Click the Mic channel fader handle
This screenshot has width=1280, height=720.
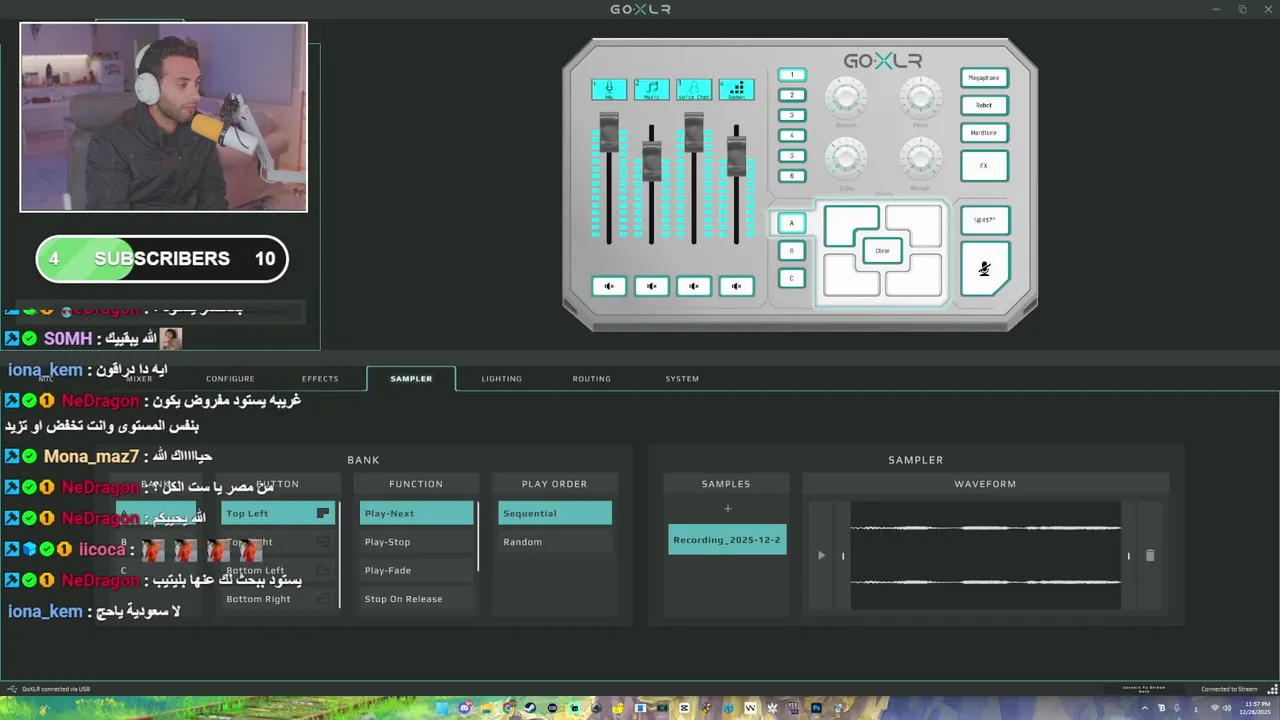(609, 132)
